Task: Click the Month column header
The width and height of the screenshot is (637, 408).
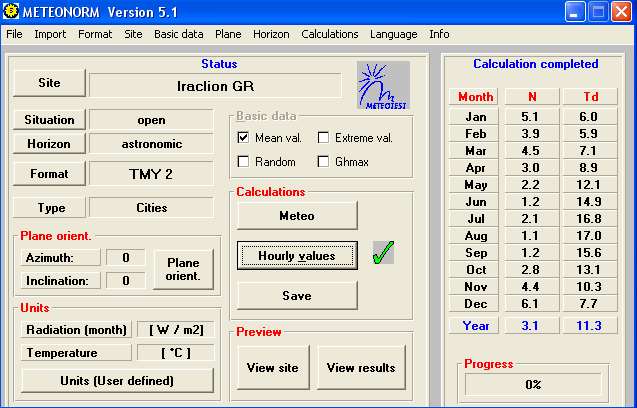Action: tap(474, 97)
